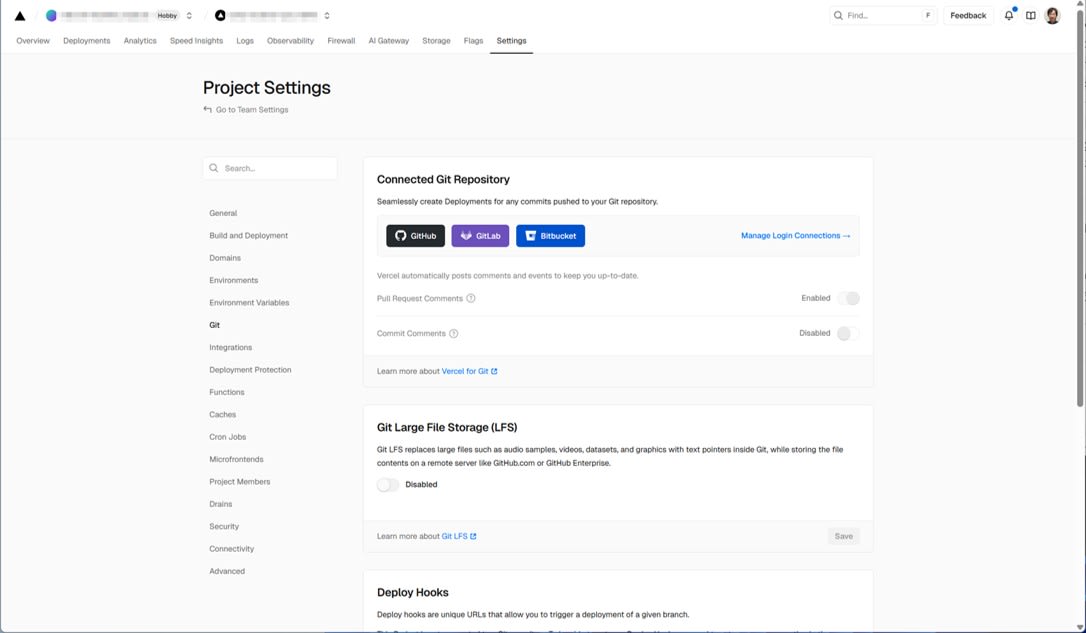Image resolution: width=1086 pixels, height=633 pixels.
Task: Click the magnifier icon in settings search
Action: tap(213, 167)
